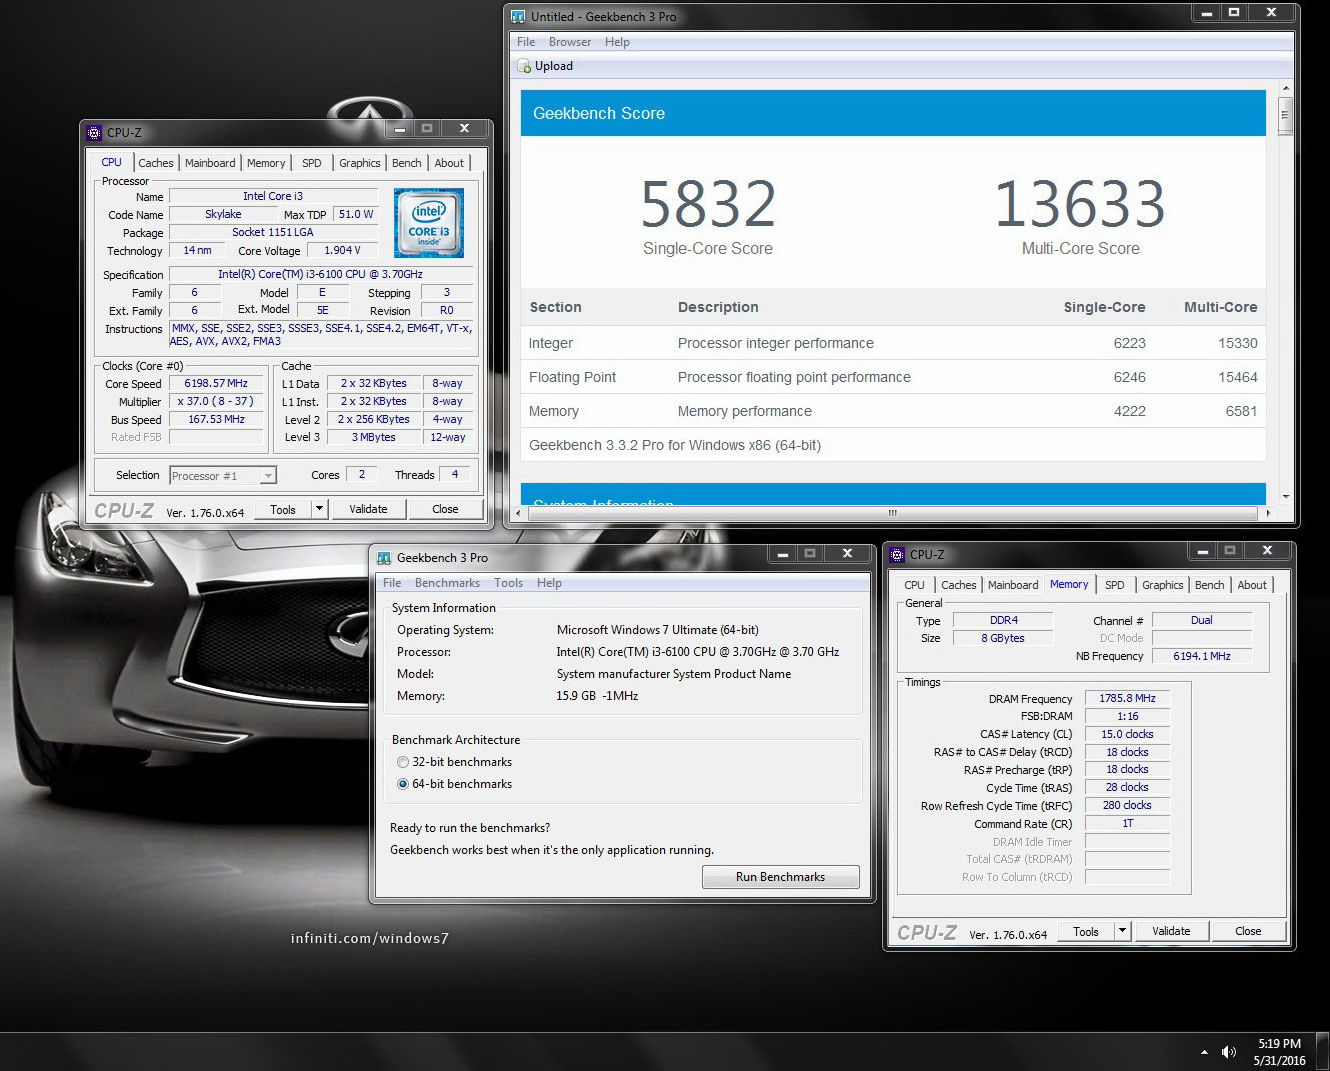
Task: Click the Floating Point row in score table
Action: point(893,377)
